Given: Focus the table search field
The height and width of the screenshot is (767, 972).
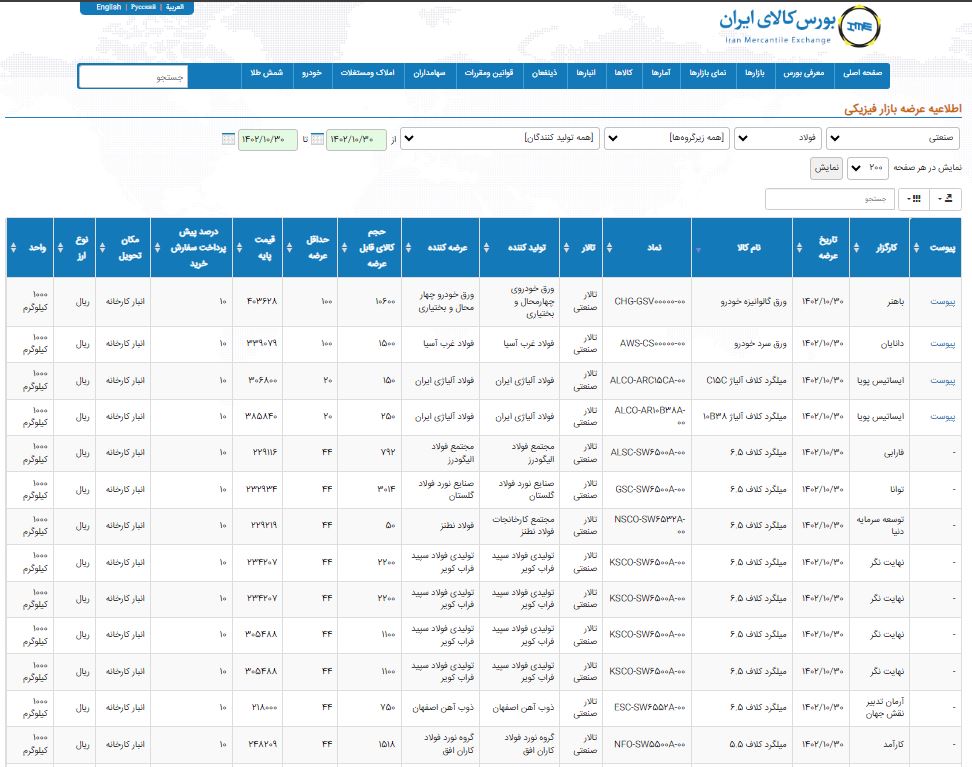Looking at the screenshot, I should (830, 199).
